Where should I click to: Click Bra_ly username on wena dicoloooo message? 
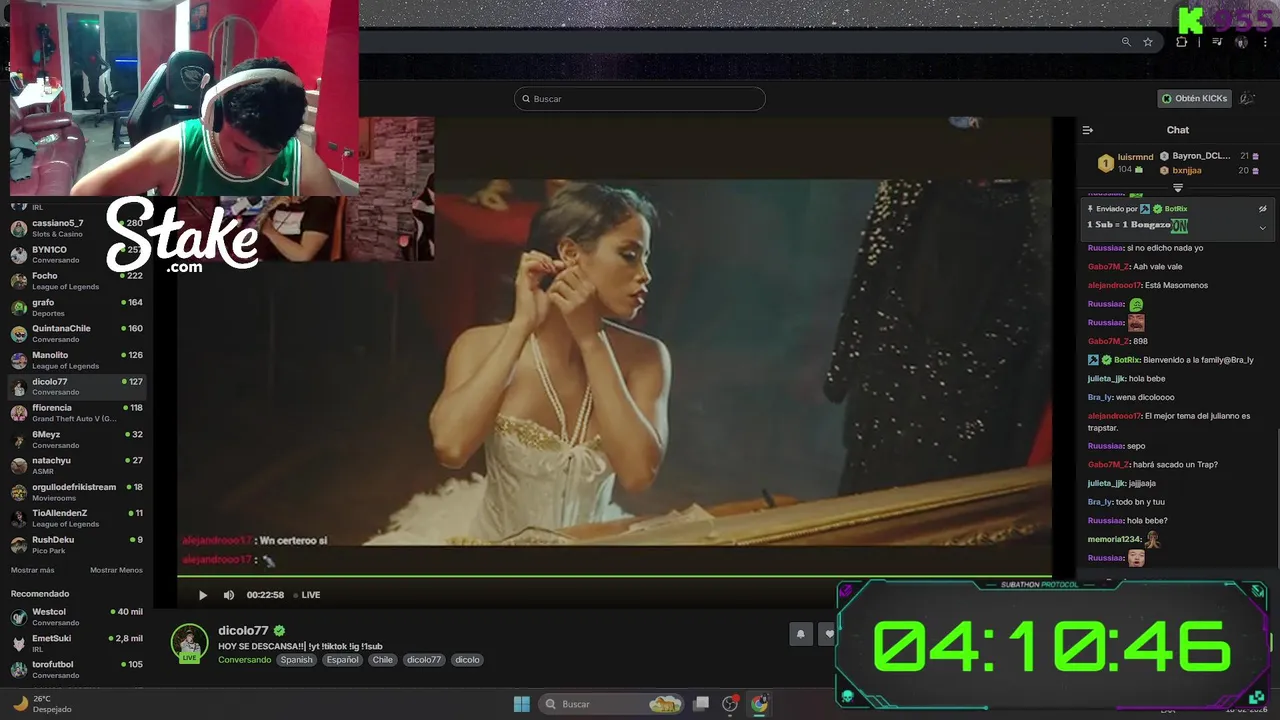(x=1099, y=397)
